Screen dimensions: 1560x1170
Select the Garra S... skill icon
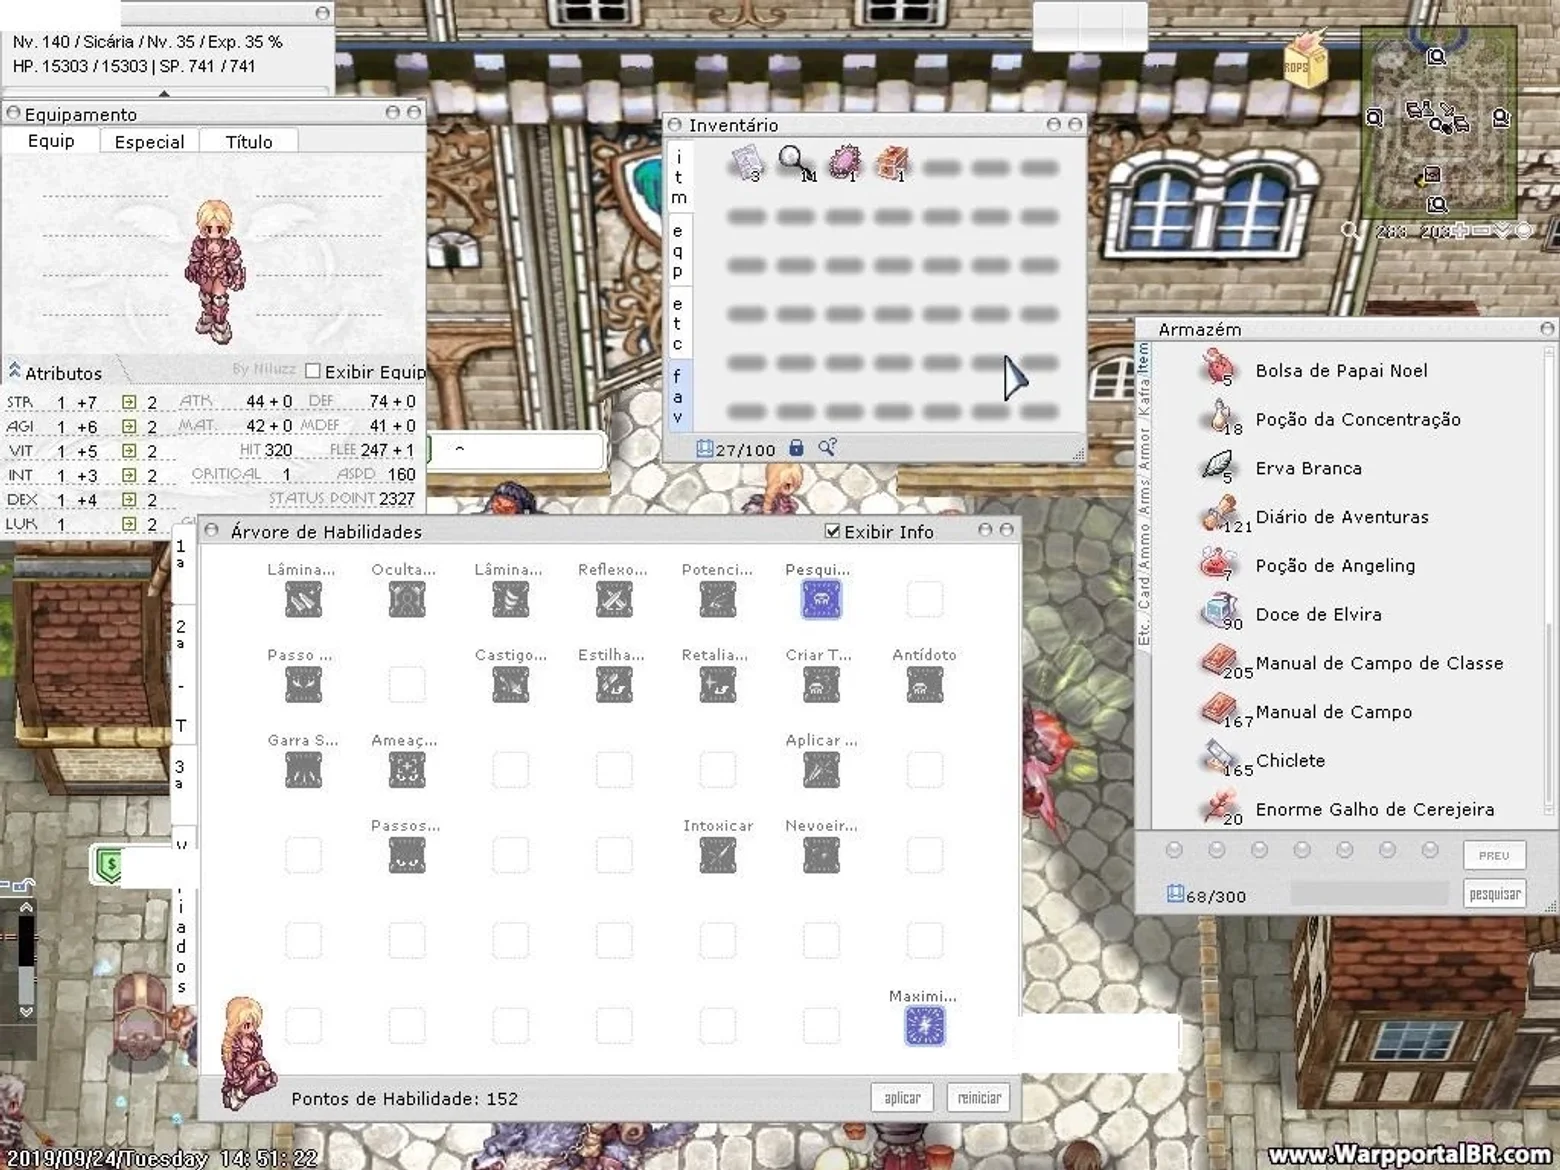tap(303, 770)
